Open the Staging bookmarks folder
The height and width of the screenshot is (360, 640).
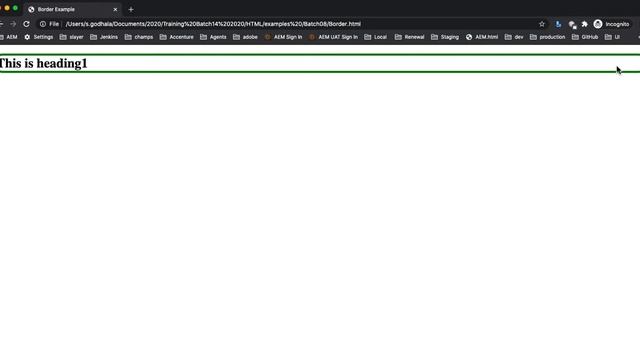[x=445, y=37]
